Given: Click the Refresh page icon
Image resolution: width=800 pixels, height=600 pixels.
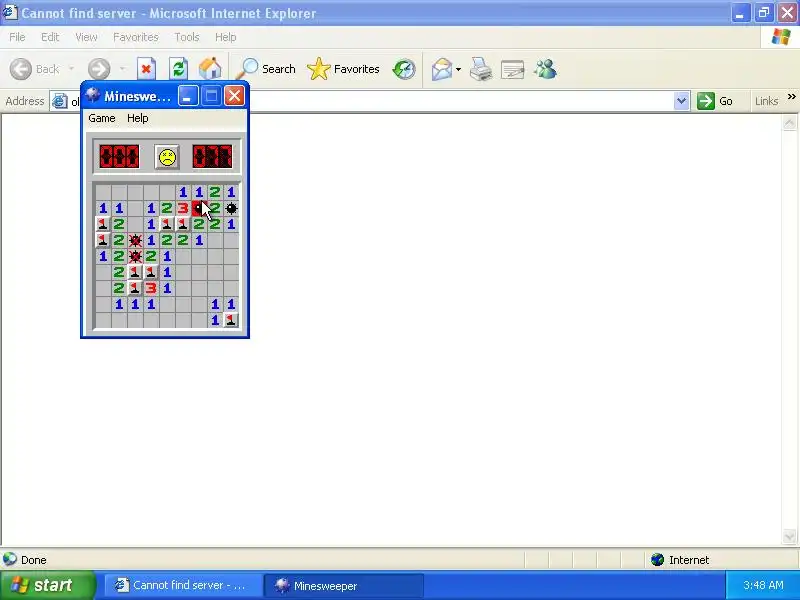Looking at the screenshot, I should click(x=178, y=69).
